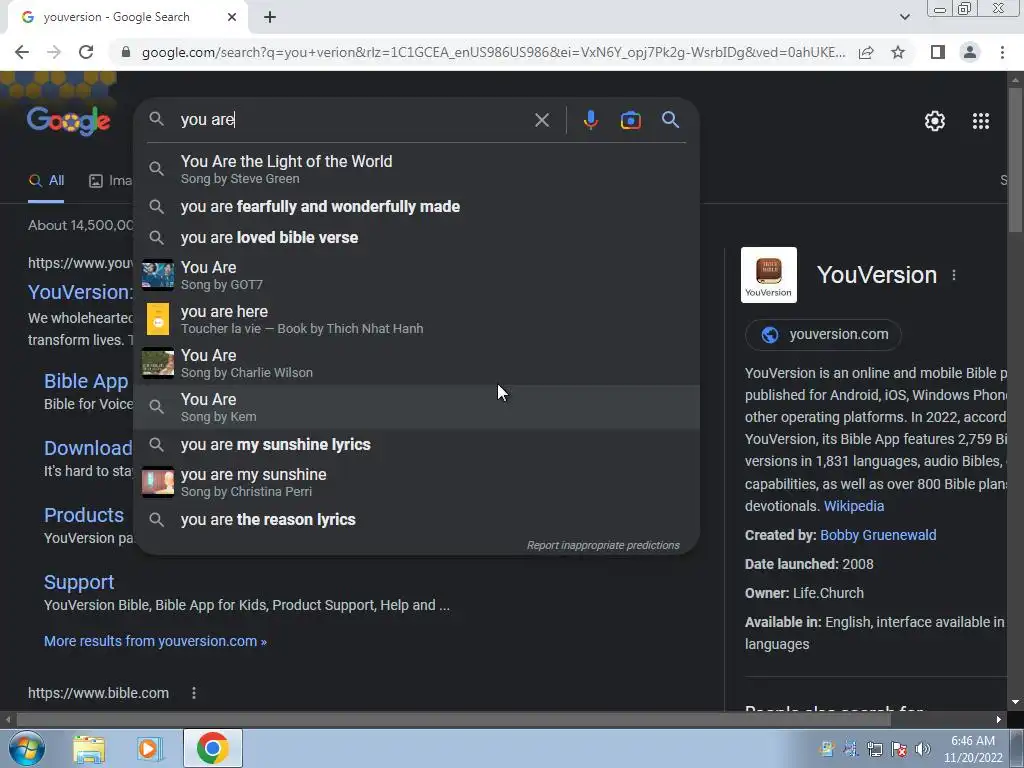Viewport: 1024px width, 768px height.
Task: Search by image with camera icon
Action: click(630, 120)
